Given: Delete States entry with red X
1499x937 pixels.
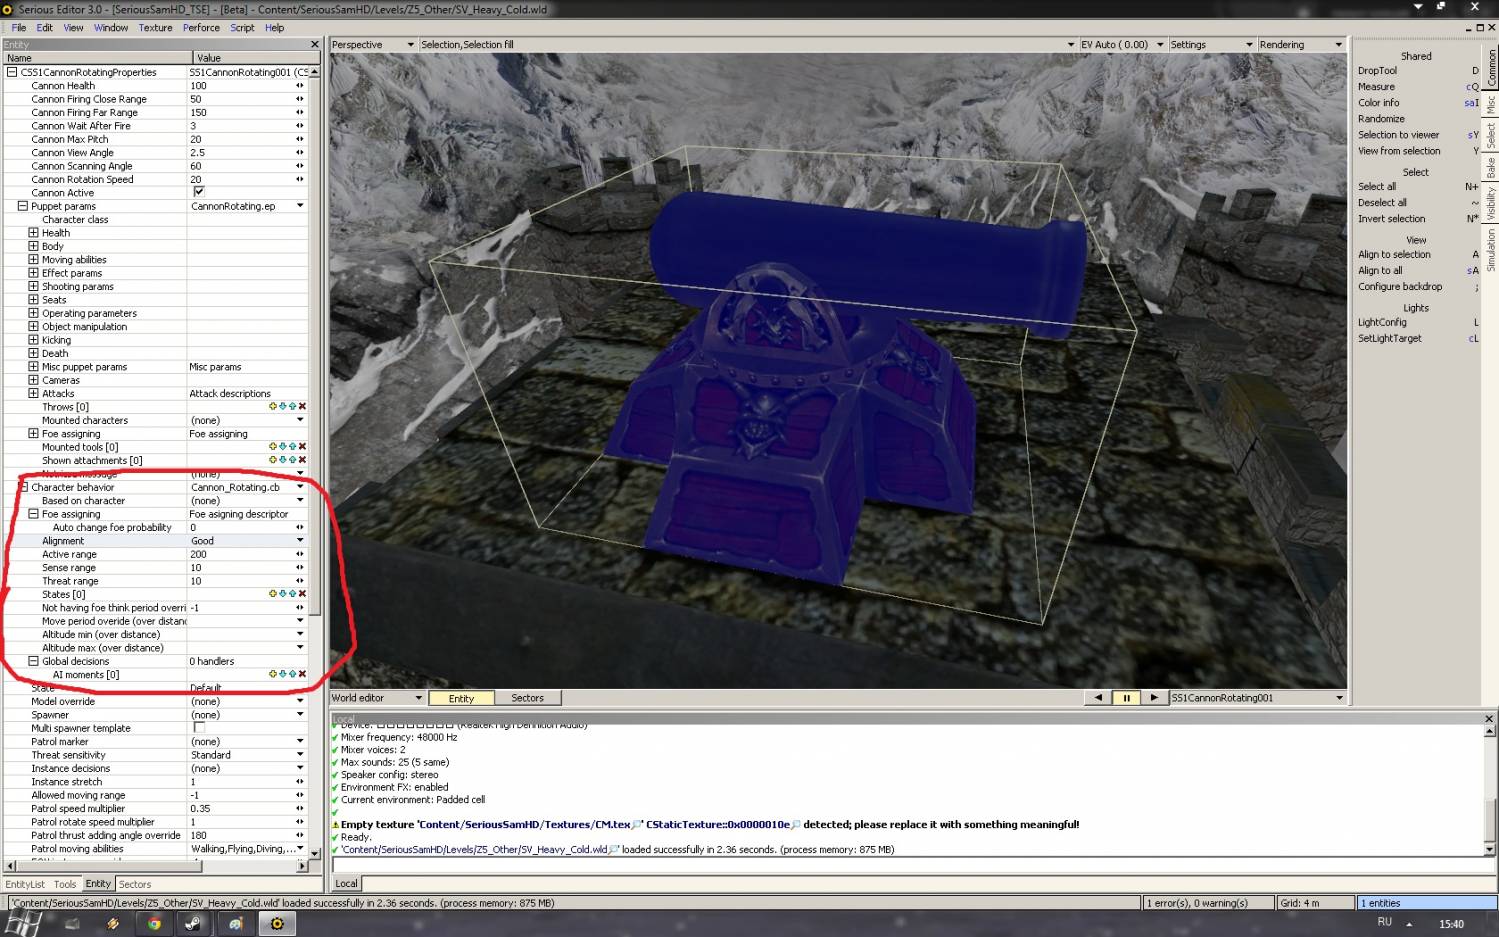Looking at the screenshot, I should click(x=302, y=594).
